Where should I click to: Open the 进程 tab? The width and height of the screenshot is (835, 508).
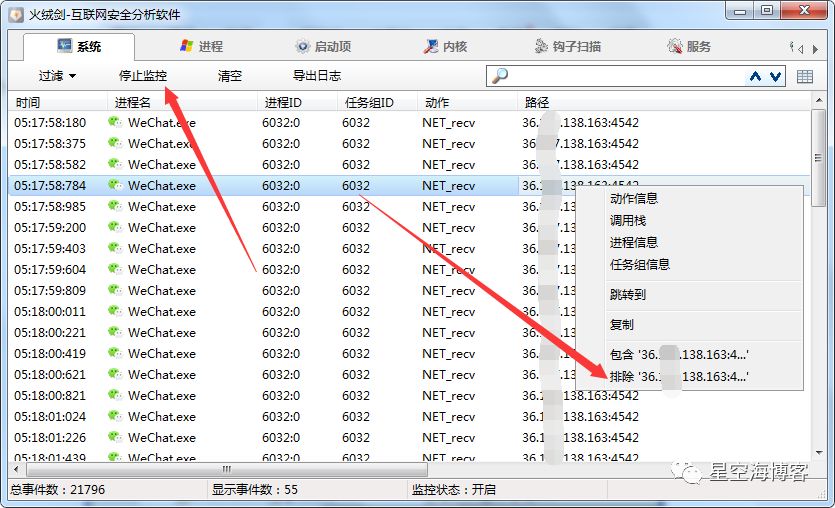tap(201, 46)
